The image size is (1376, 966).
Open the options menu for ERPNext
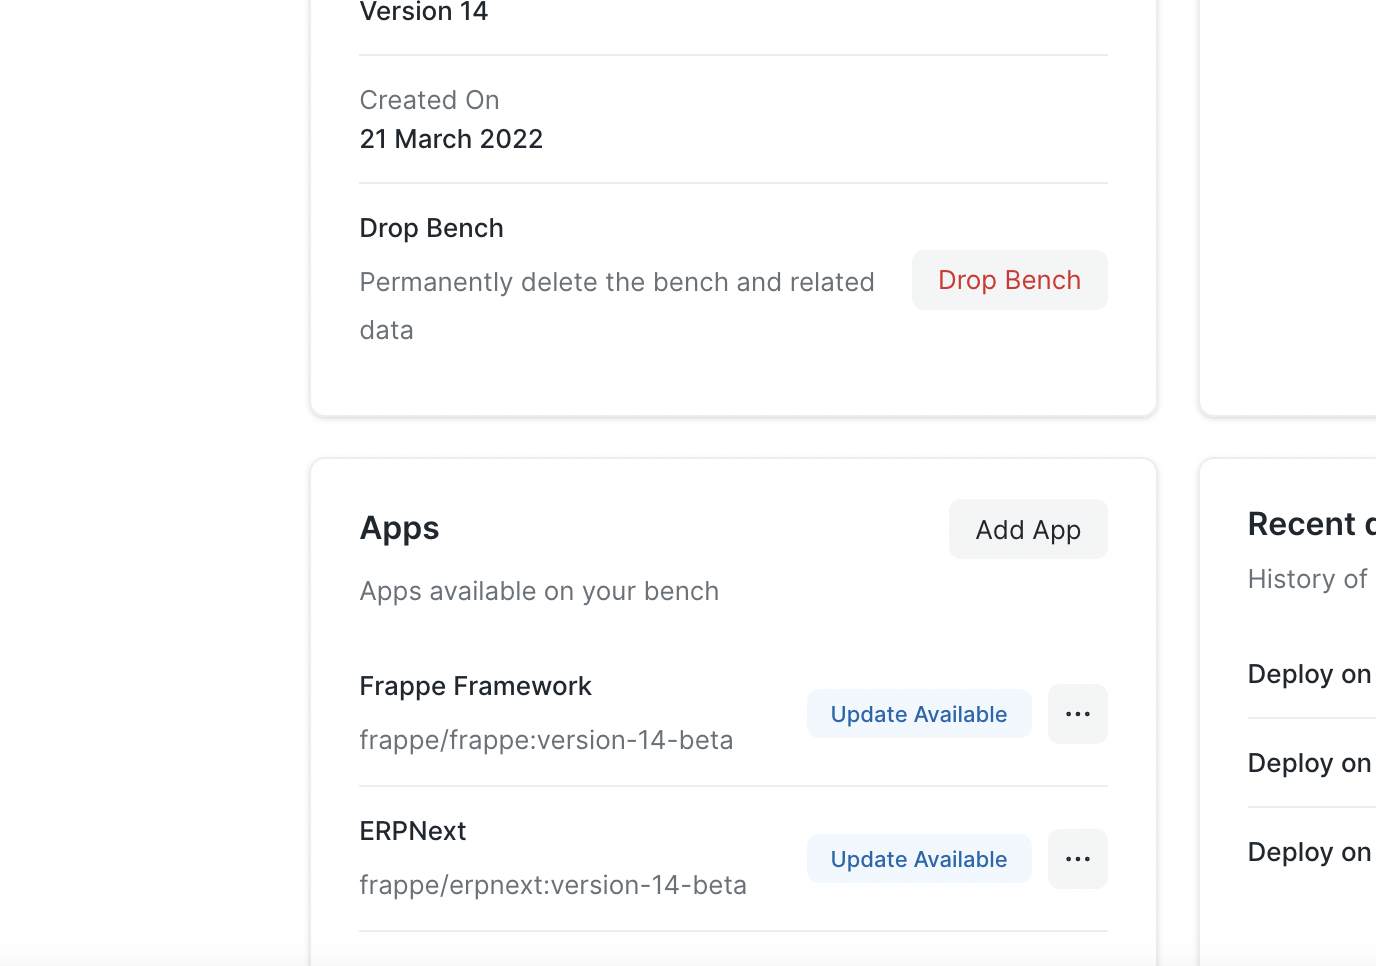click(1077, 858)
